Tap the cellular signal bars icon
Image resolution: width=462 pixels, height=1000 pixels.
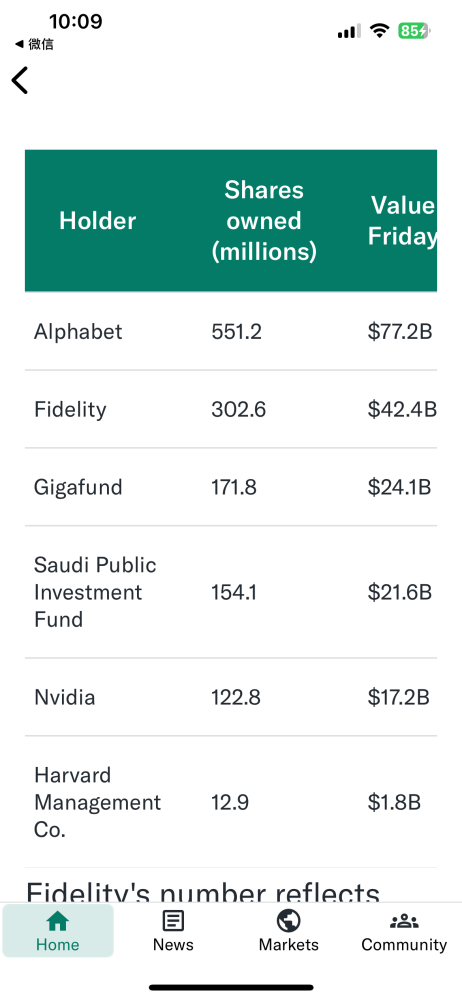[349, 31]
